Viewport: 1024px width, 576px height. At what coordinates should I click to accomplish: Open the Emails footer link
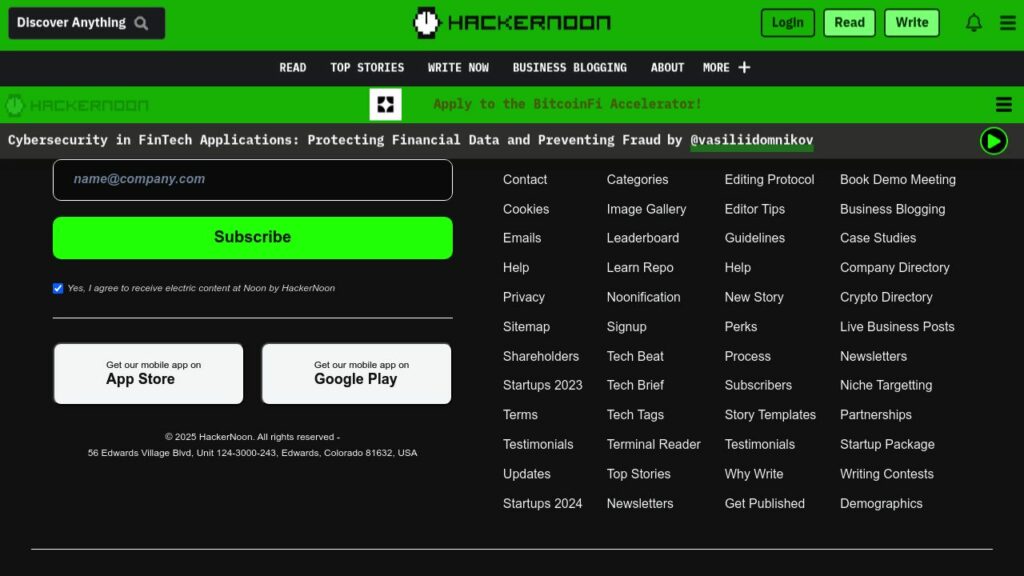522,238
